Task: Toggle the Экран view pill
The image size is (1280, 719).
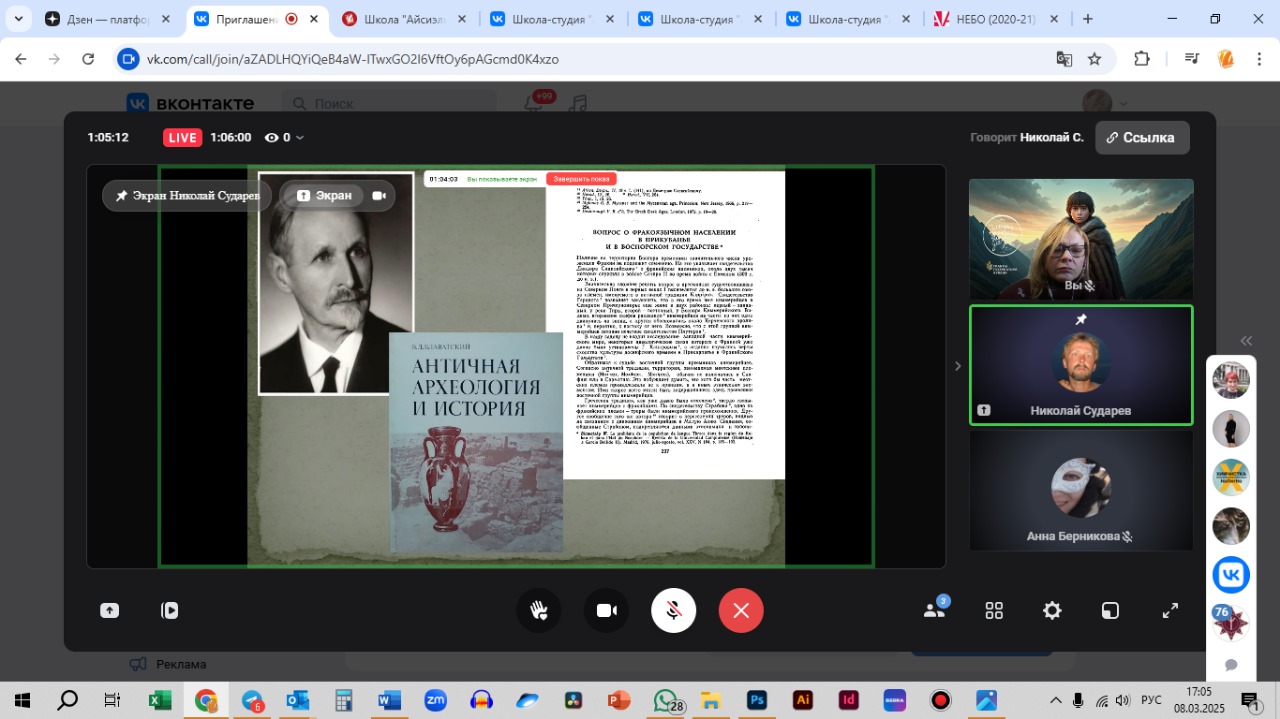Action: click(324, 195)
